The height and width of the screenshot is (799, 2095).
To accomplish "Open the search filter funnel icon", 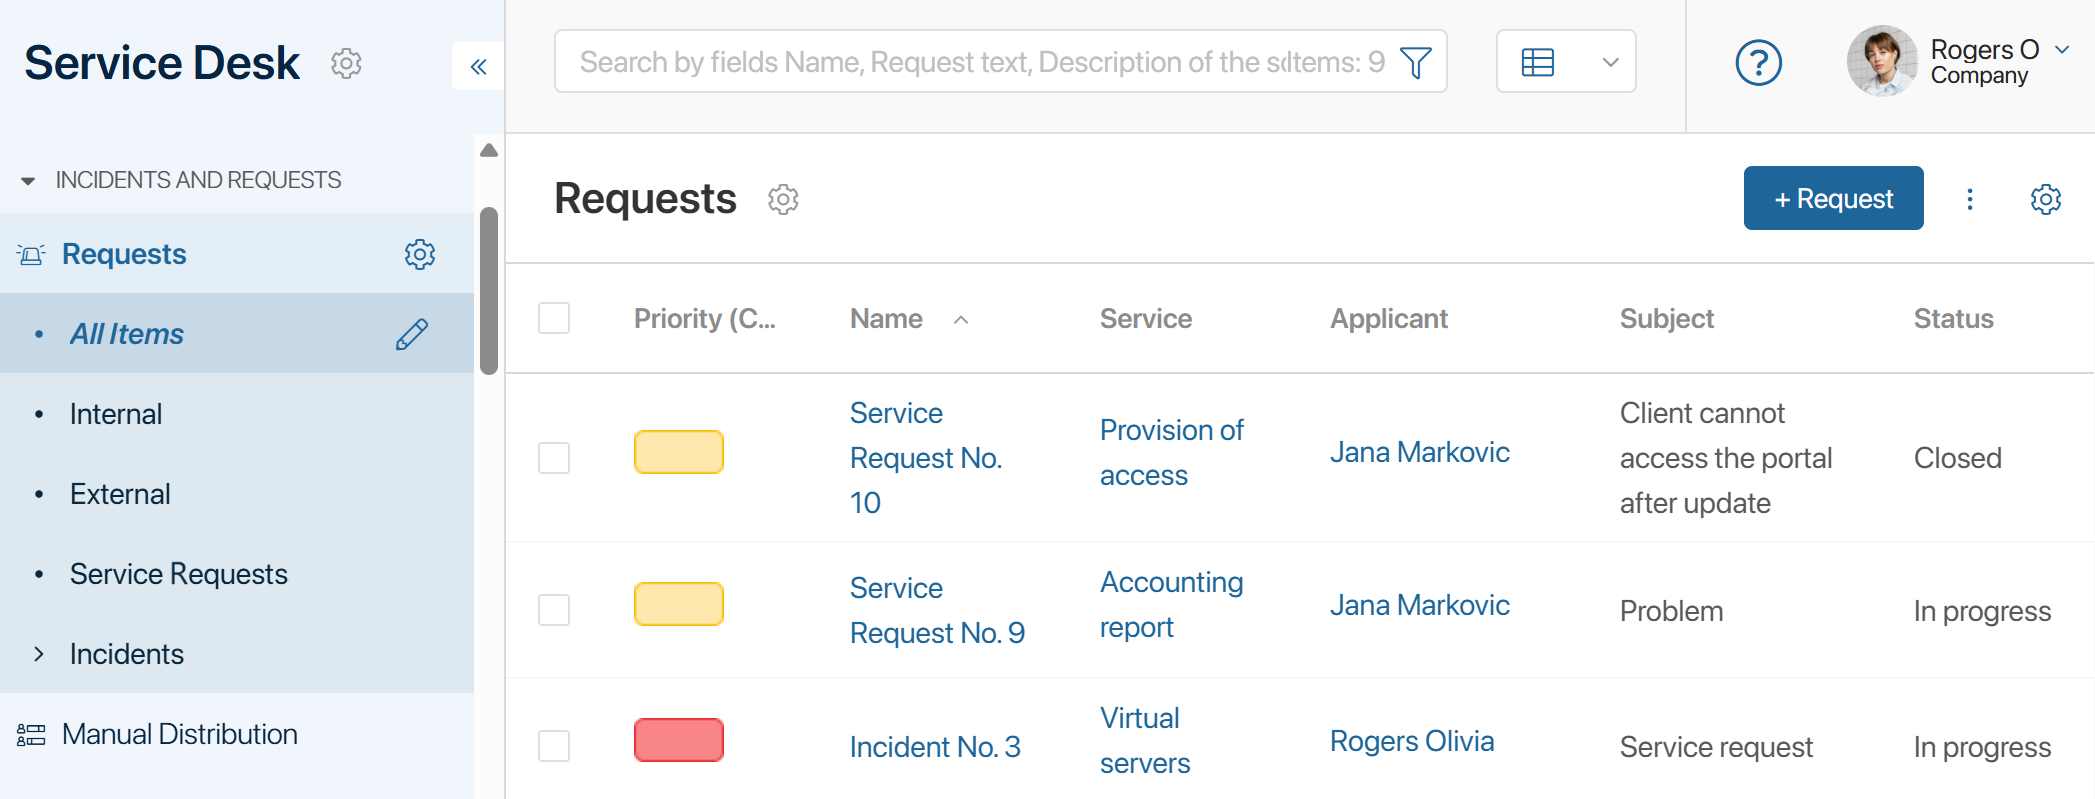I will point(1415,63).
